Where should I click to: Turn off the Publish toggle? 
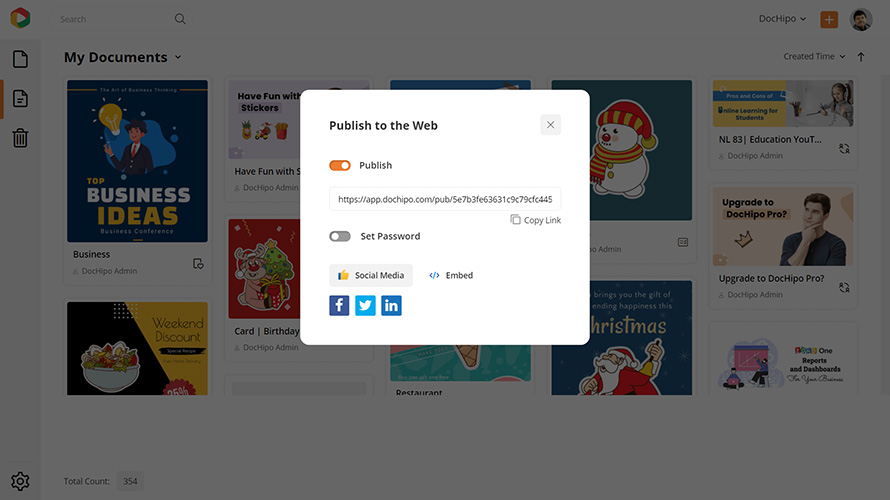pyautogui.click(x=340, y=165)
